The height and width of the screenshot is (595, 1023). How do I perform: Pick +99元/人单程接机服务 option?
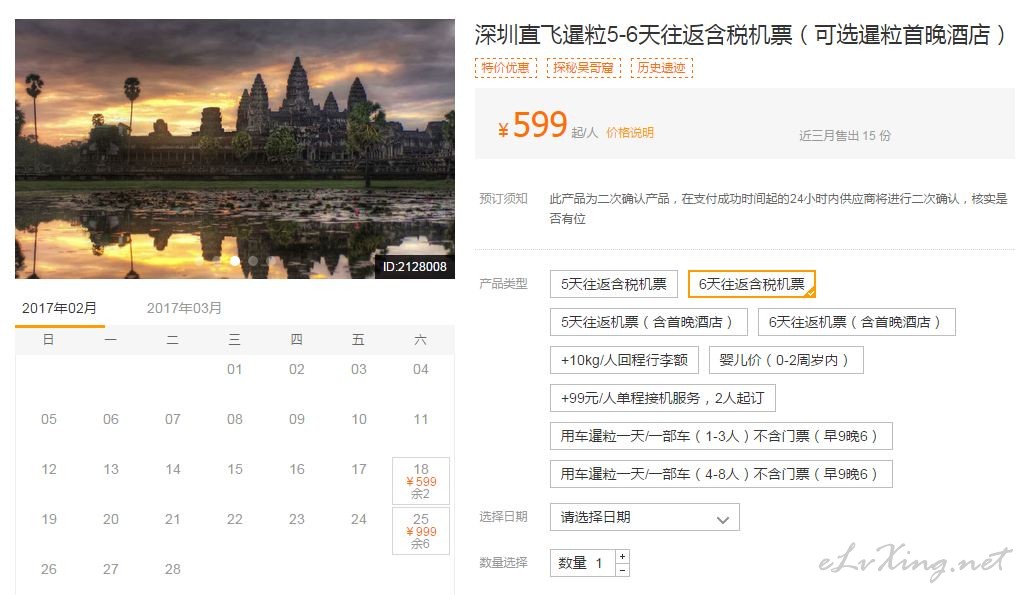(x=662, y=397)
